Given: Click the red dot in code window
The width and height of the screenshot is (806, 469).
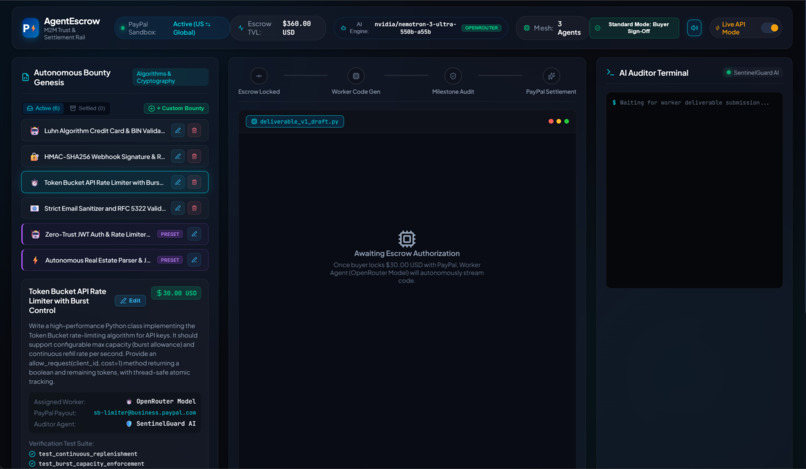Looking at the screenshot, I should tap(551, 121).
